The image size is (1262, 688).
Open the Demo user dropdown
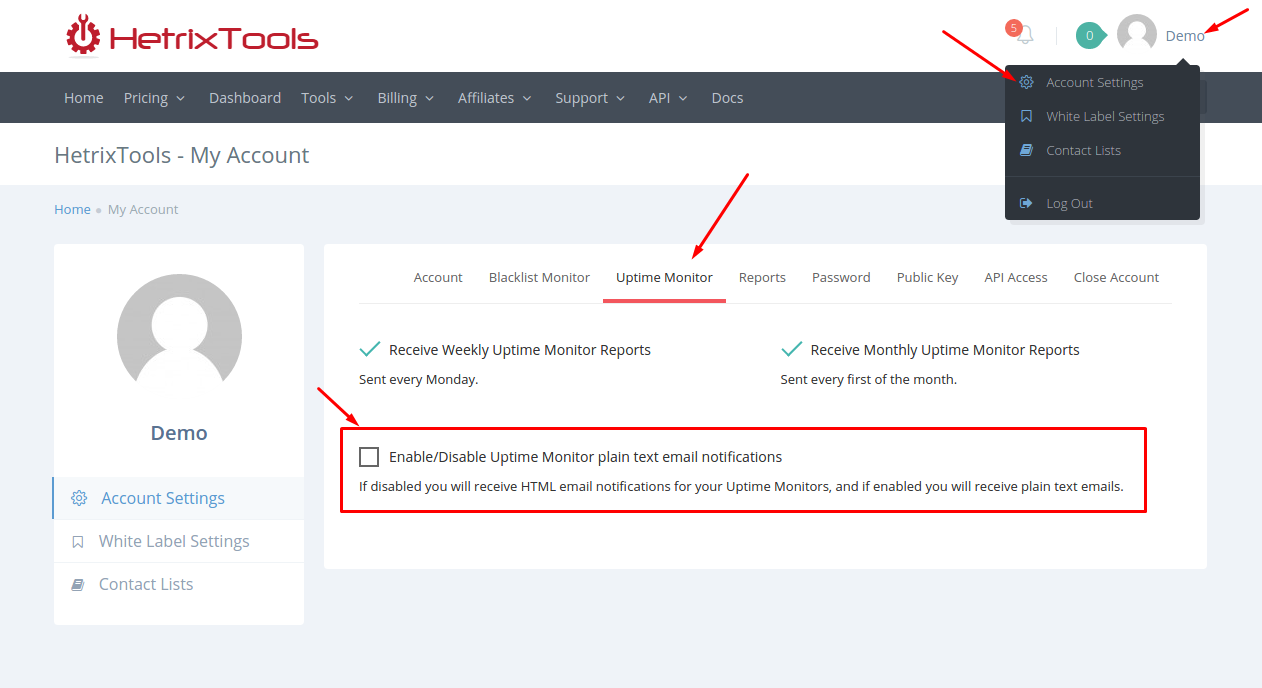(x=1185, y=36)
